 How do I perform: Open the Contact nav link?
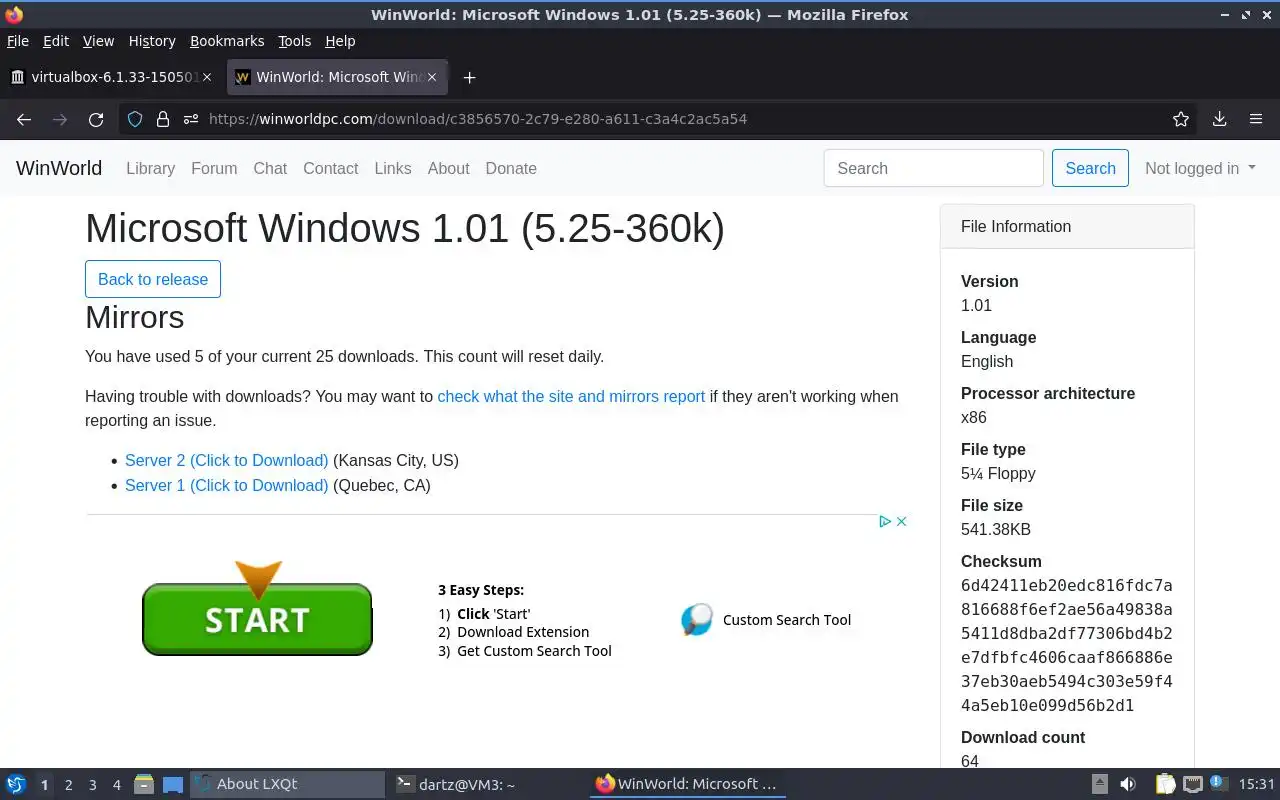click(x=330, y=168)
